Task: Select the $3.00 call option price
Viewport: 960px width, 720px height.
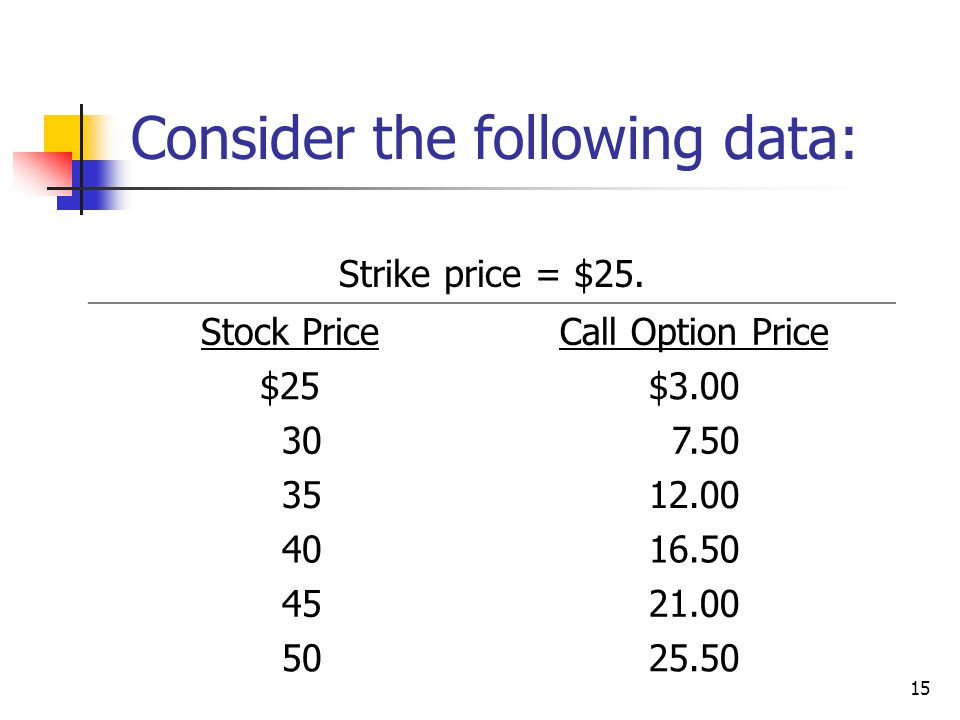Action: [694, 387]
